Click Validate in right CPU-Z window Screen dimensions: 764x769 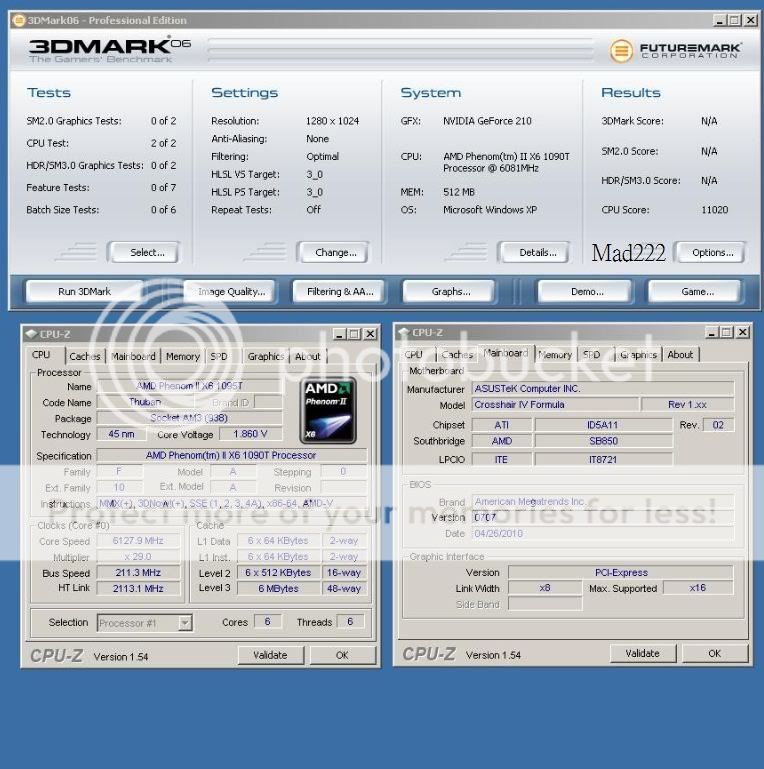[x=642, y=653]
